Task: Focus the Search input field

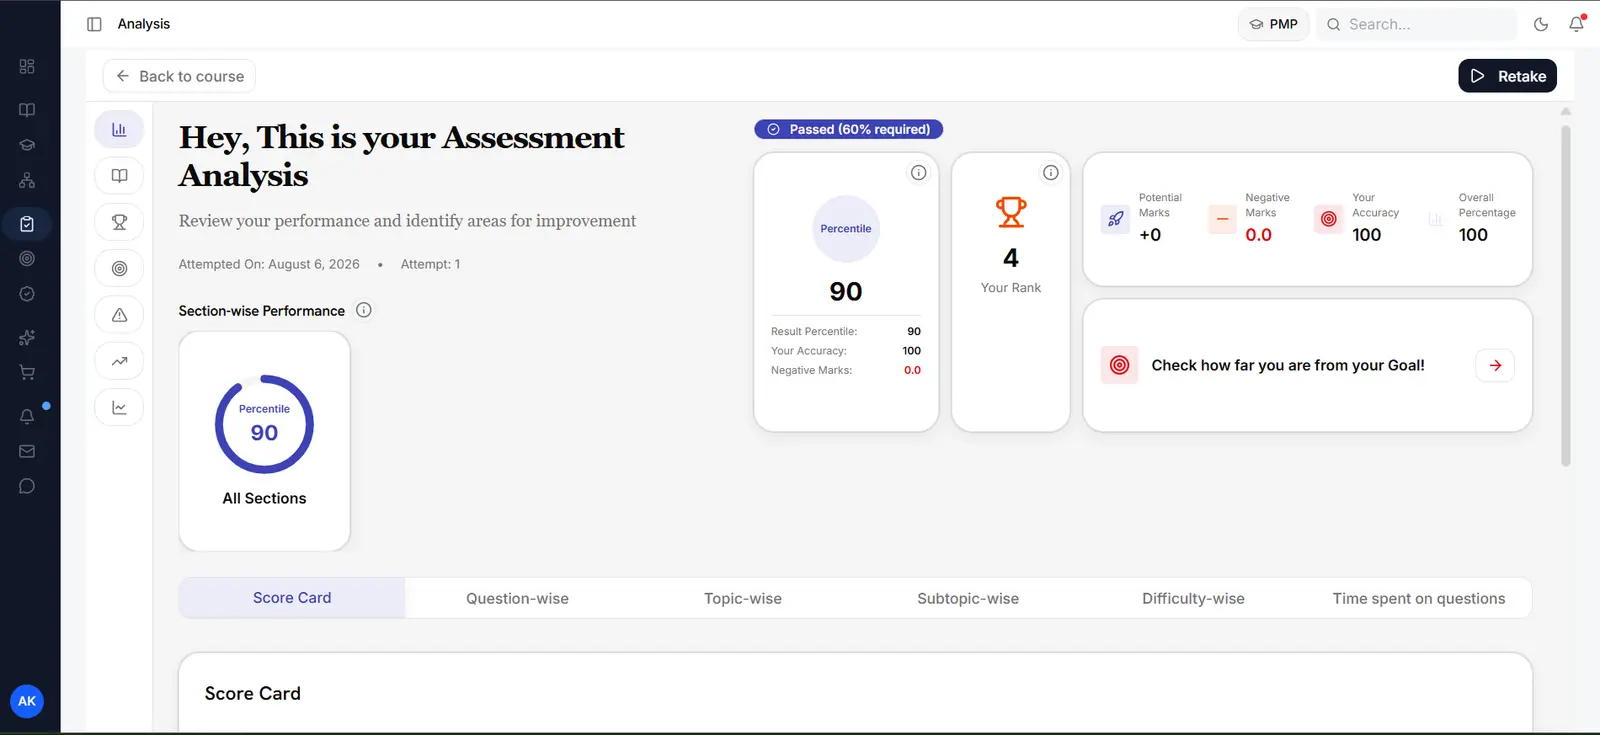Action: click(x=1416, y=24)
